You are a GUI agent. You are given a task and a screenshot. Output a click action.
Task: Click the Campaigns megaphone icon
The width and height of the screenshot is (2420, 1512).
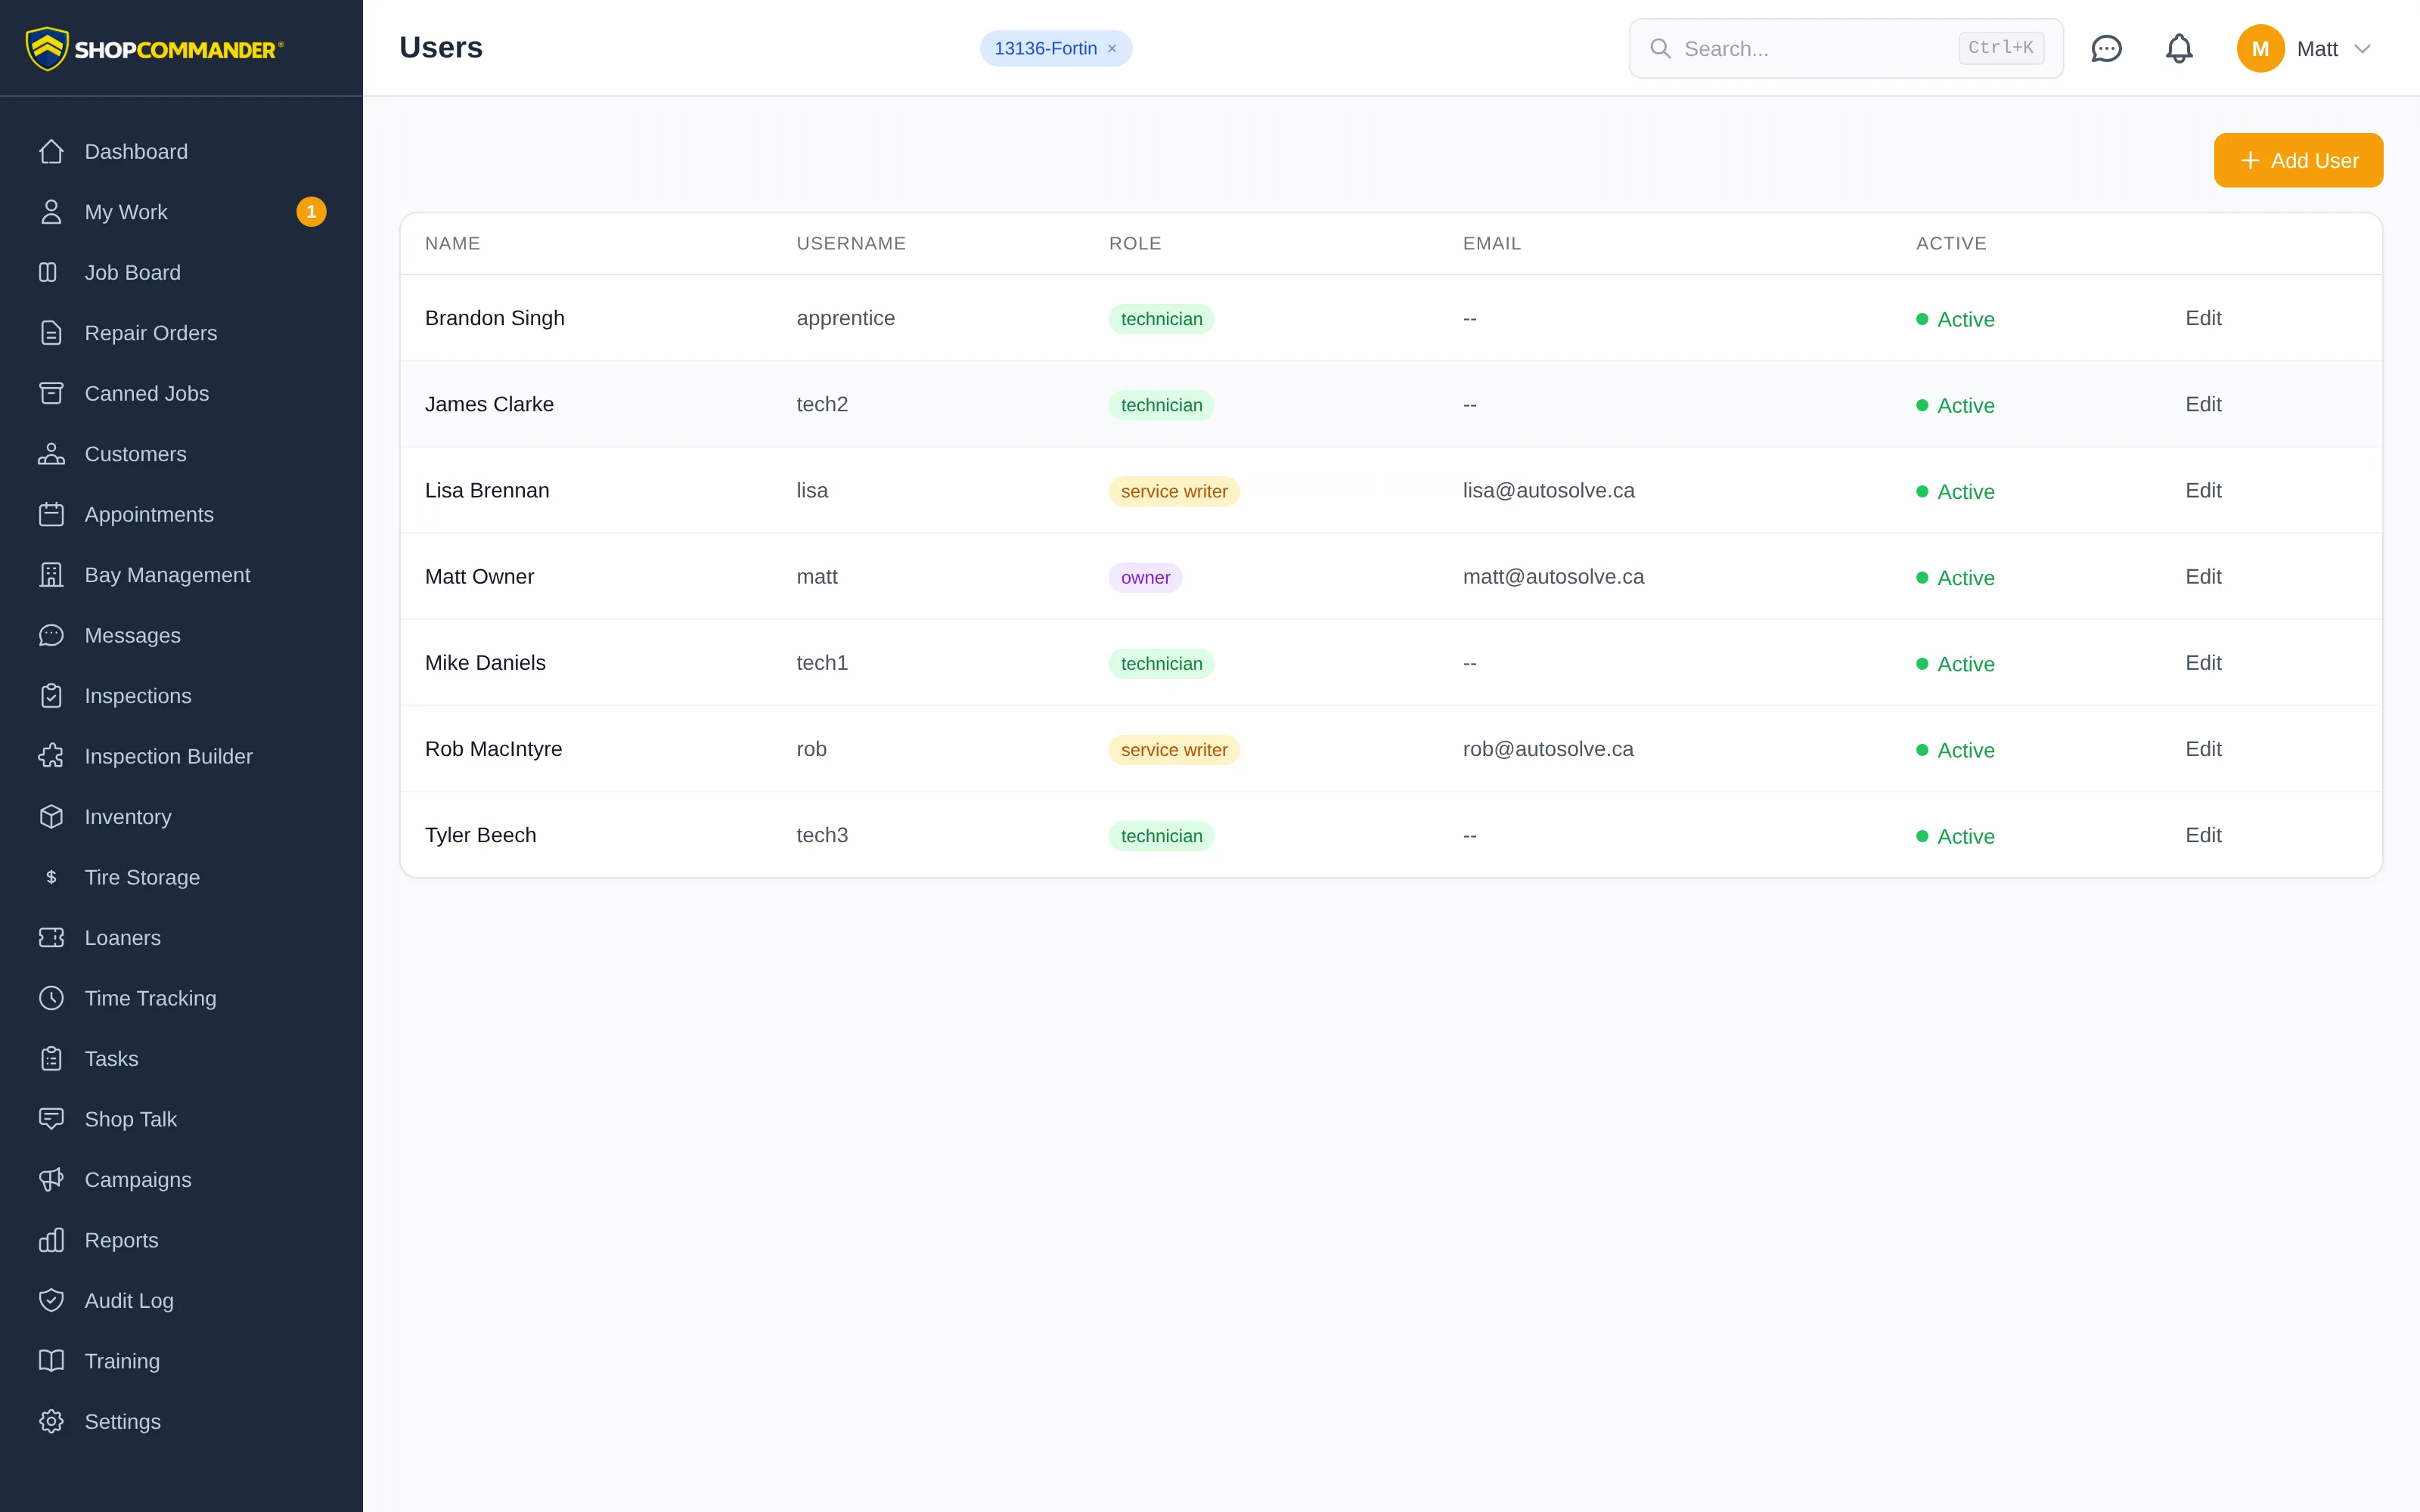point(51,1180)
